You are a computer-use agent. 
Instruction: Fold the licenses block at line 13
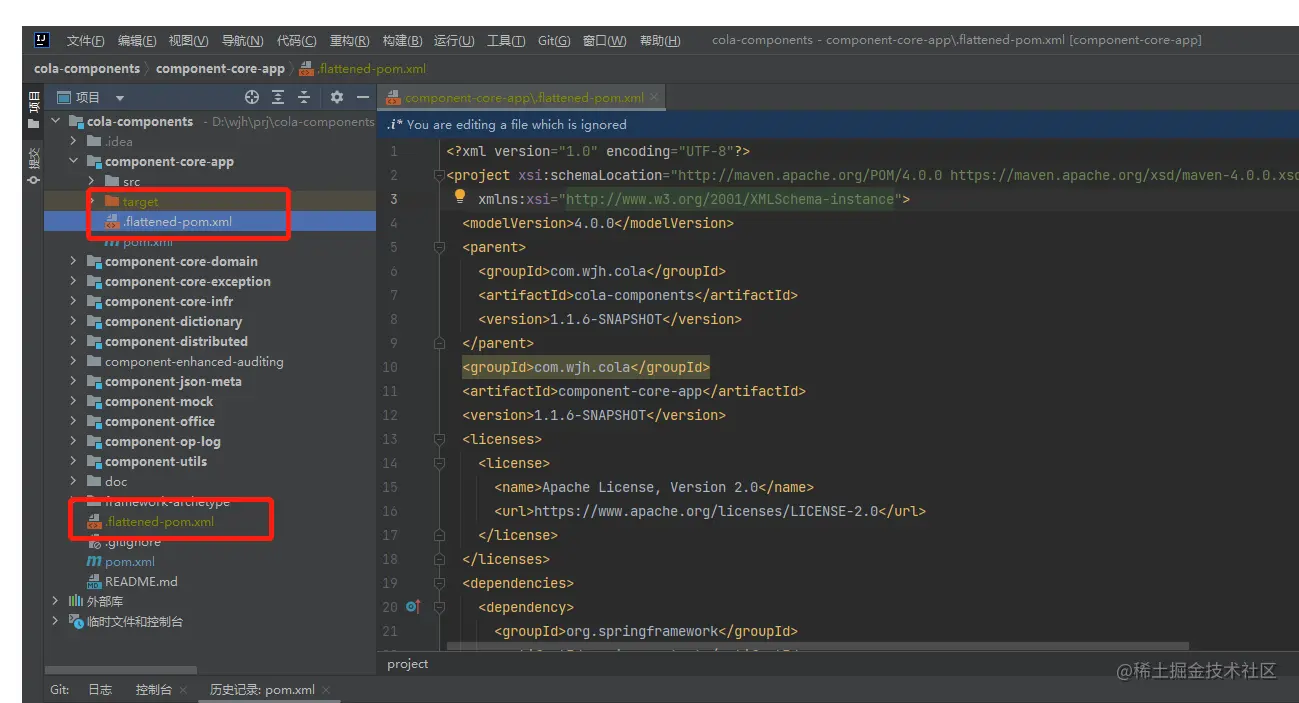tap(439, 439)
